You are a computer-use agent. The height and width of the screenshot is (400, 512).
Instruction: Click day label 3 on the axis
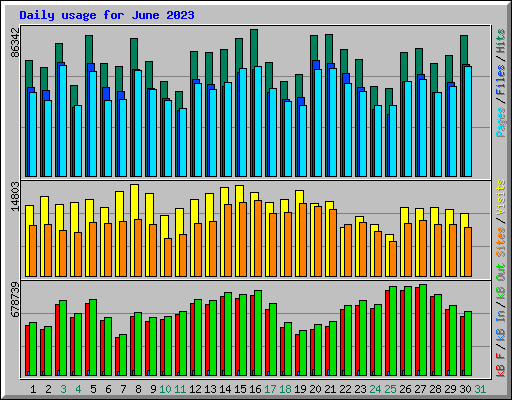point(63,389)
